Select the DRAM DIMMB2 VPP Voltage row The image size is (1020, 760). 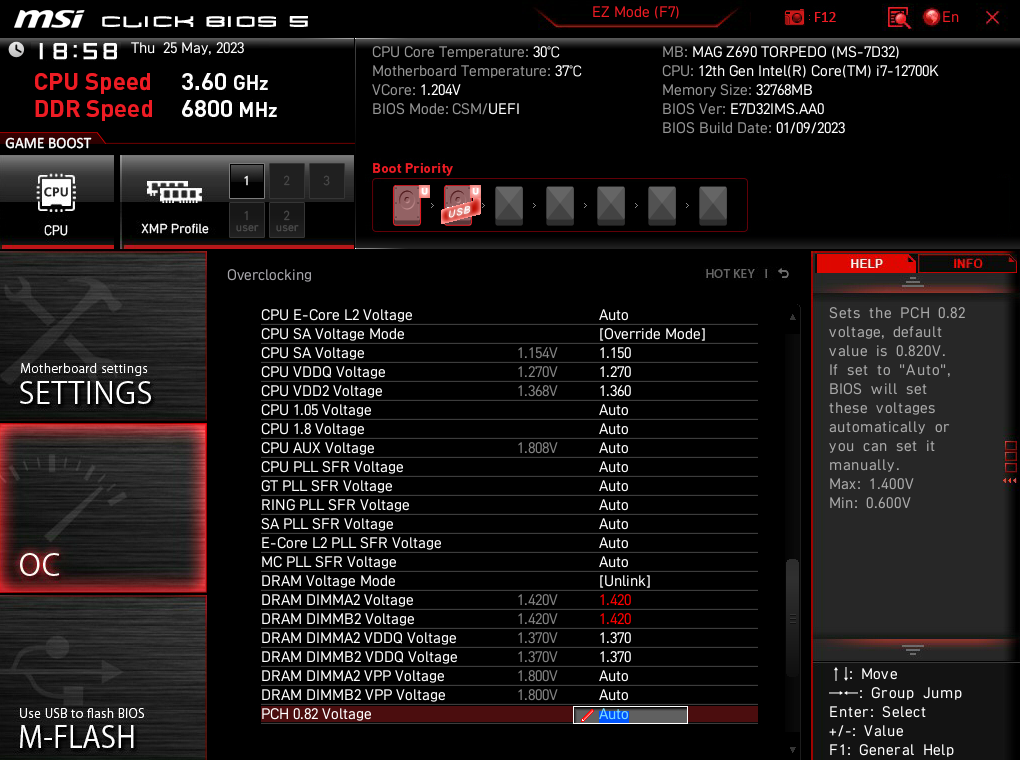(x=509, y=695)
